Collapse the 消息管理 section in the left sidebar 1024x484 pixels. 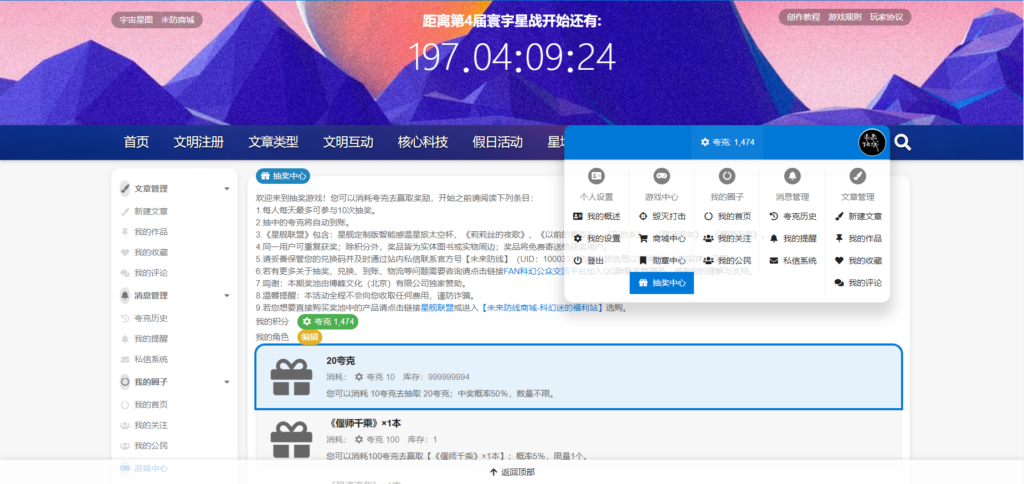(x=227, y=295)
